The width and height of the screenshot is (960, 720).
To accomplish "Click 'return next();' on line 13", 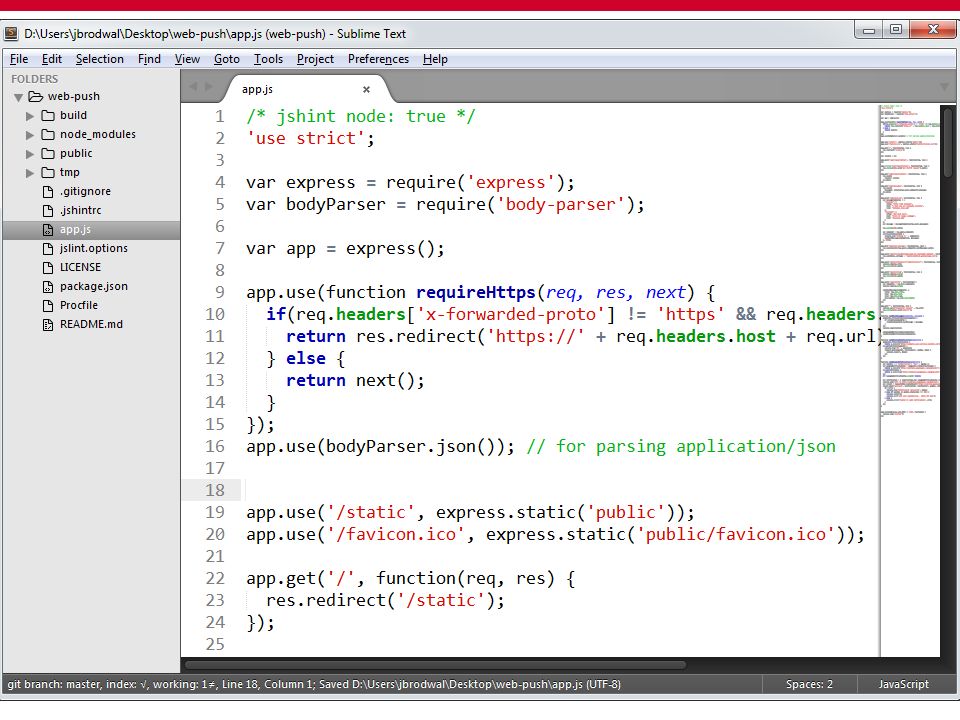I will 355,381.
